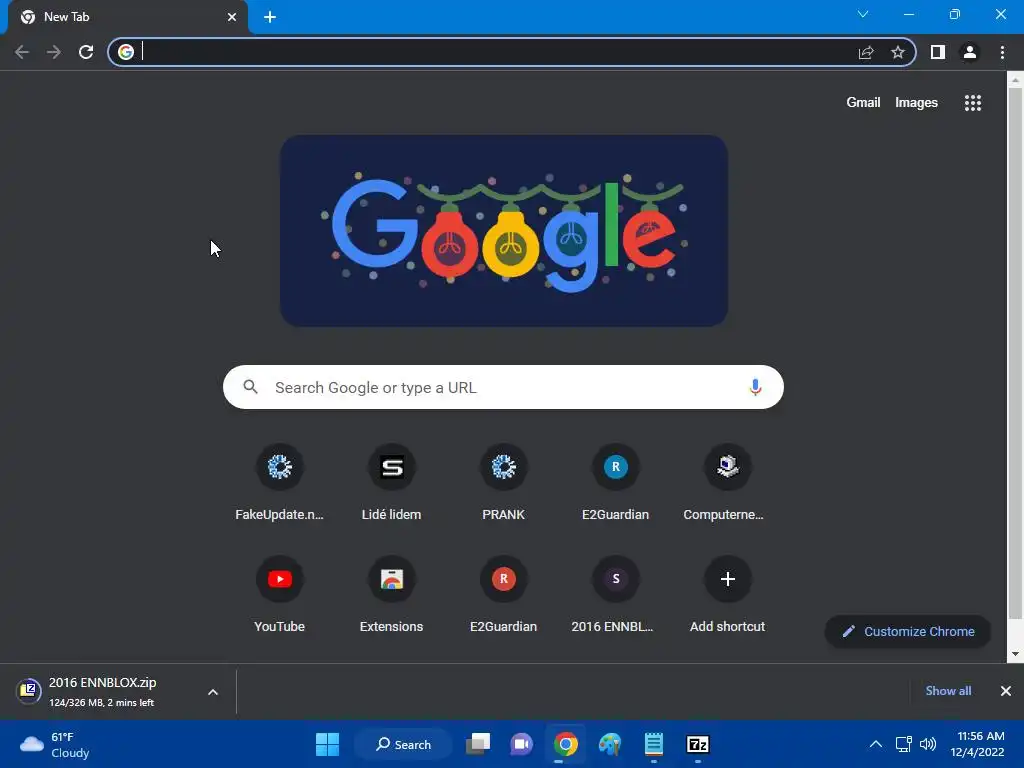The height and width of the screenshot is (768, 1024).
Task: Open taskbar Search box
Action: (x=404, y=744)
